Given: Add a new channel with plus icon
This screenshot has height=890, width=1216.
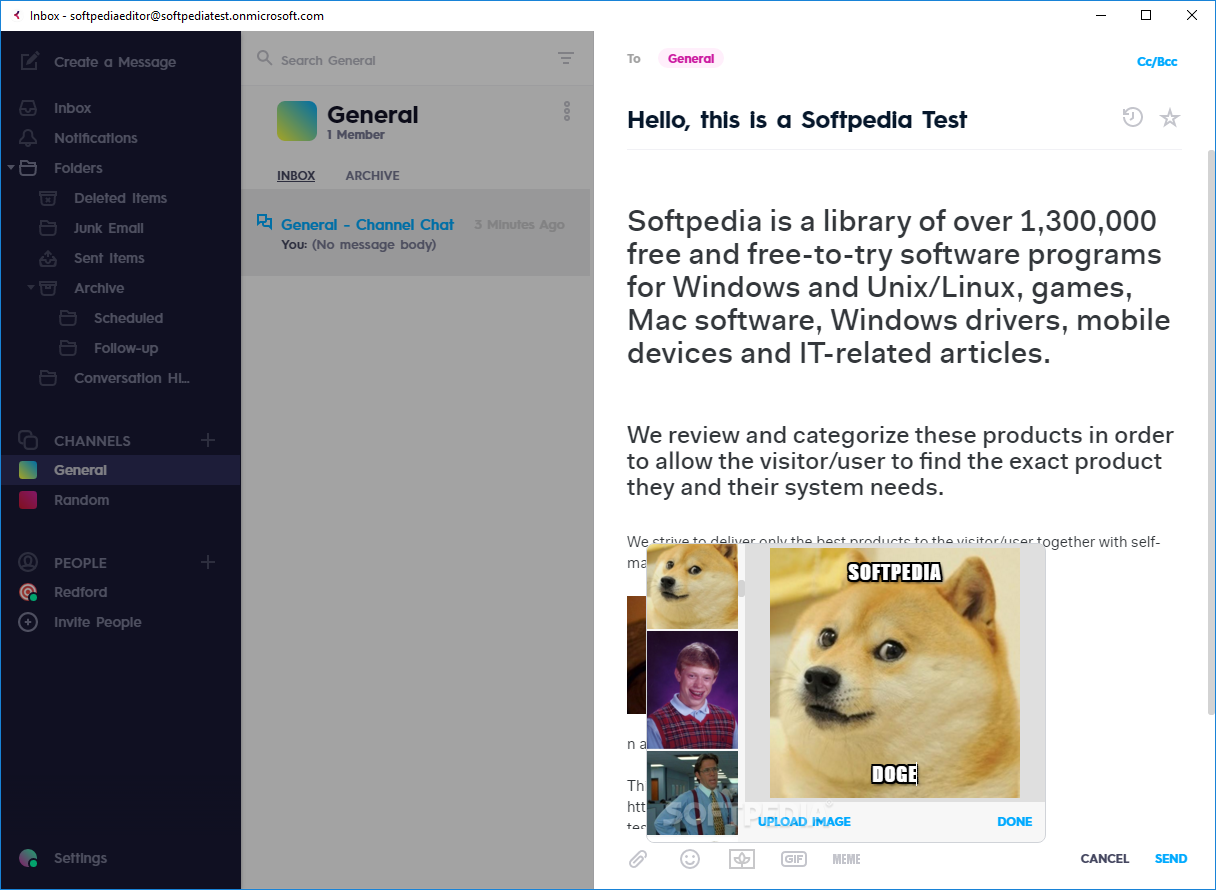Looking at the screenshot, I should 208,440.
